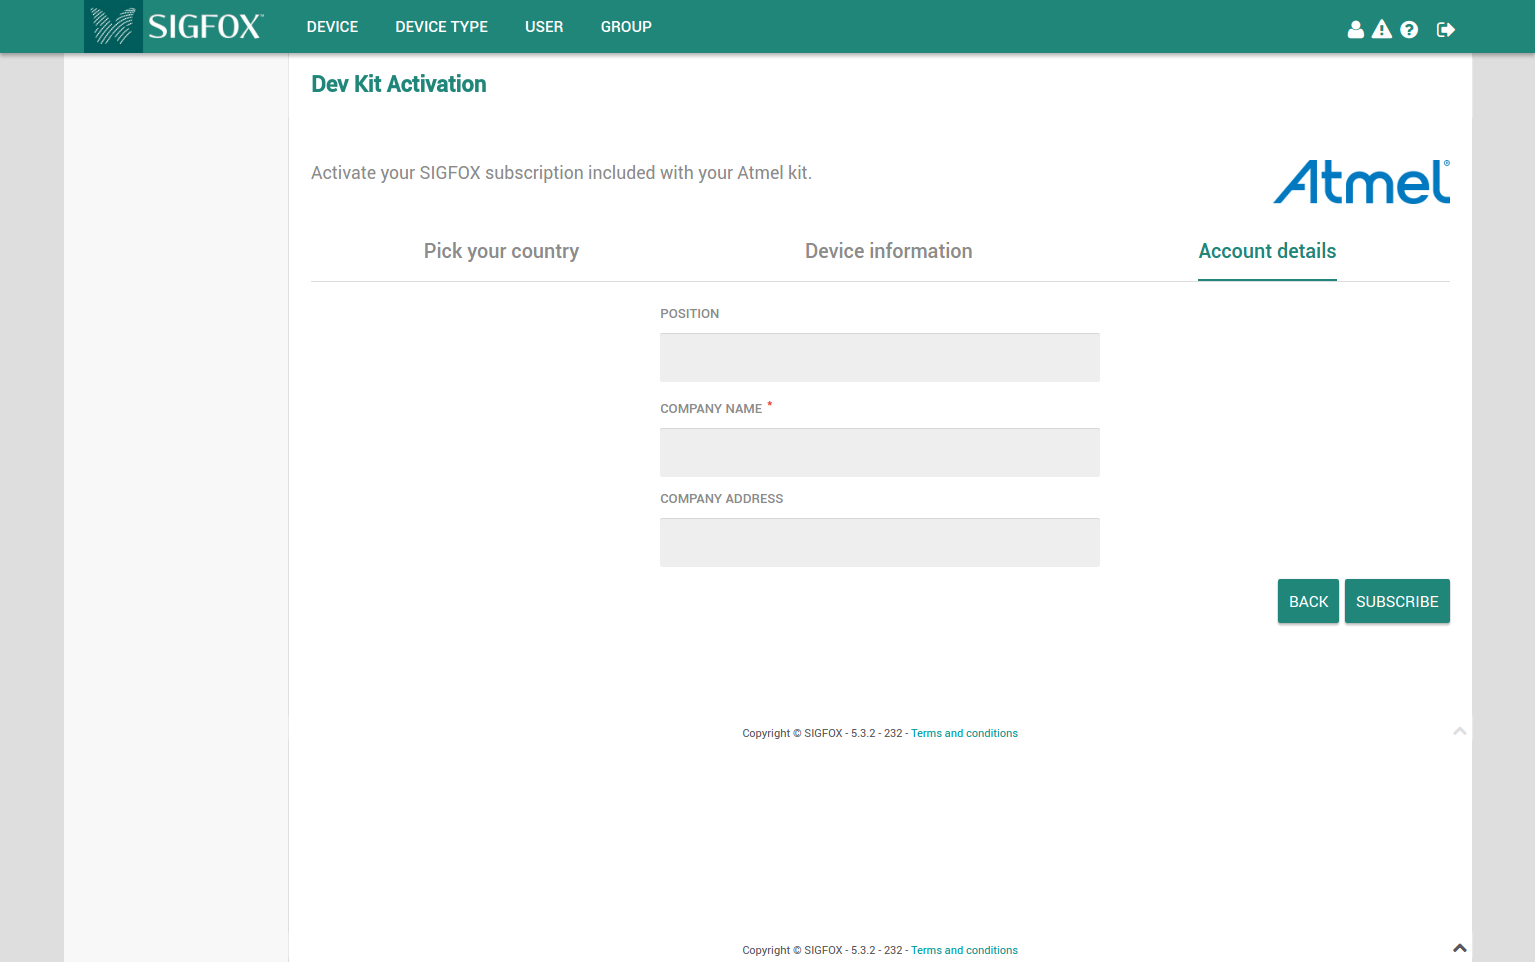Click the logout icon
The width and height of the screenshot is (1535, 962).
point(1445,29)
